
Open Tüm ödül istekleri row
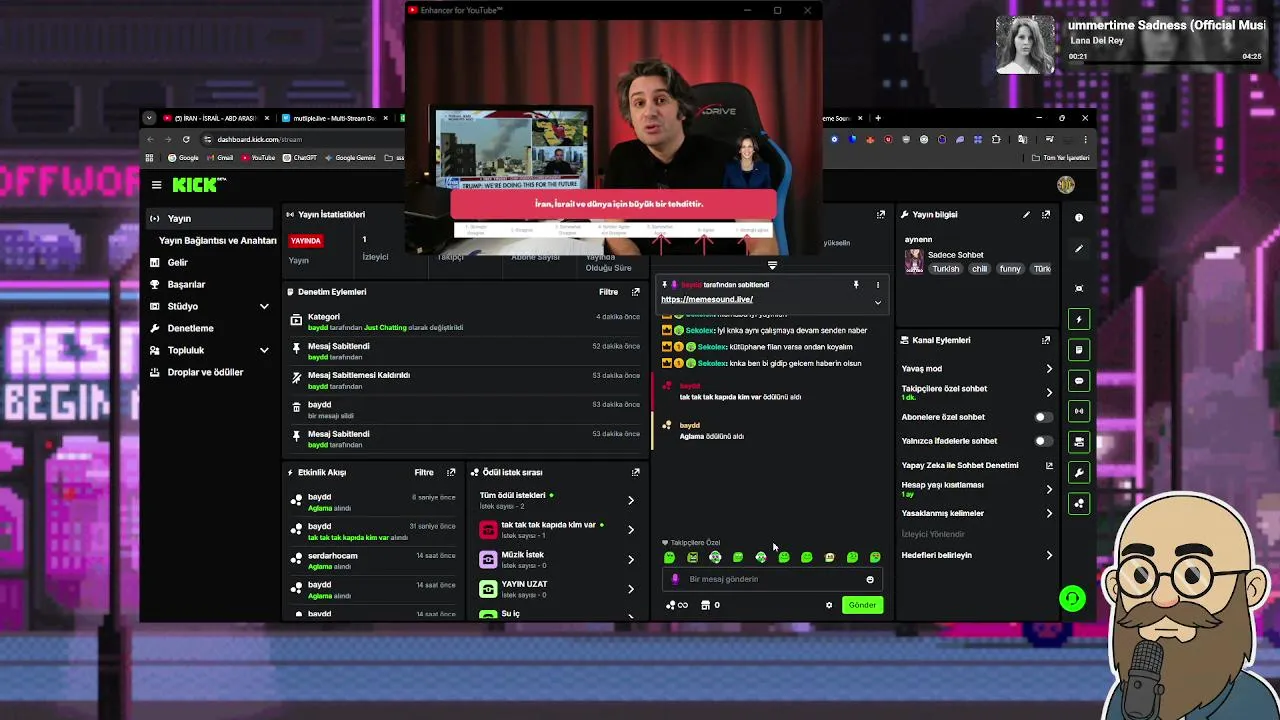click(x=557, y=500)
